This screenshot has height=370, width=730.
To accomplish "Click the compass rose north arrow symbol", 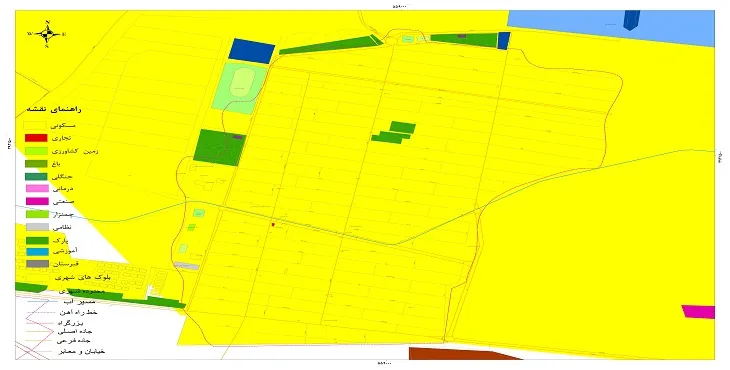I will tap(47, 34).
